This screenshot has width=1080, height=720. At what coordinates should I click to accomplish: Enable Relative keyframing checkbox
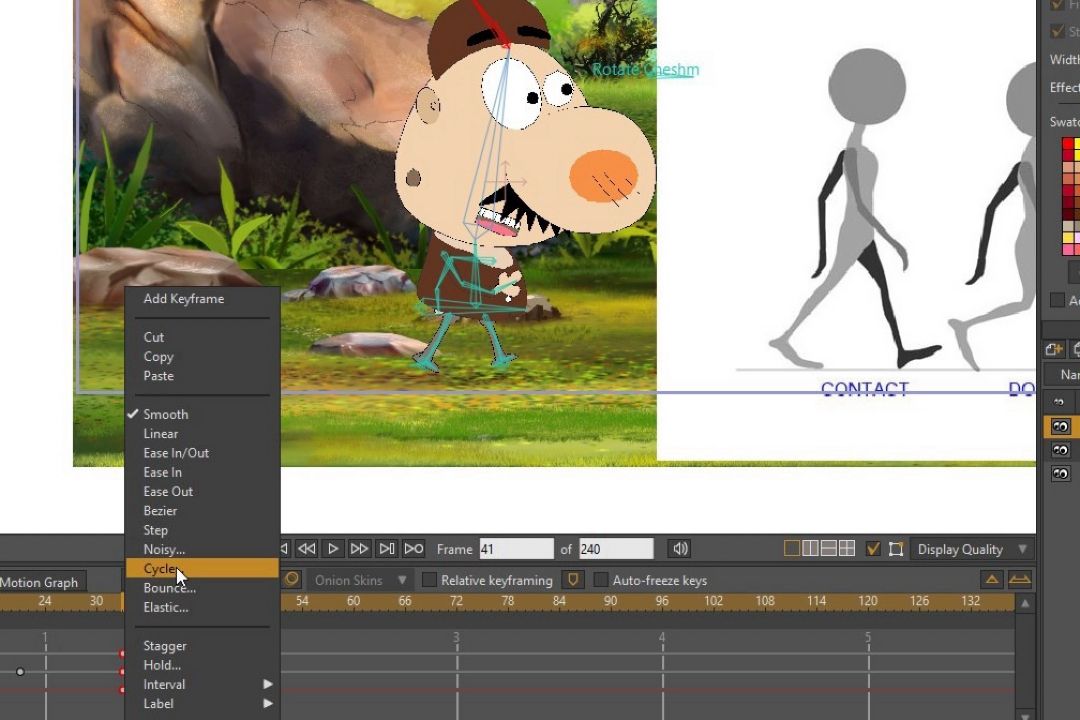point(429,580)
